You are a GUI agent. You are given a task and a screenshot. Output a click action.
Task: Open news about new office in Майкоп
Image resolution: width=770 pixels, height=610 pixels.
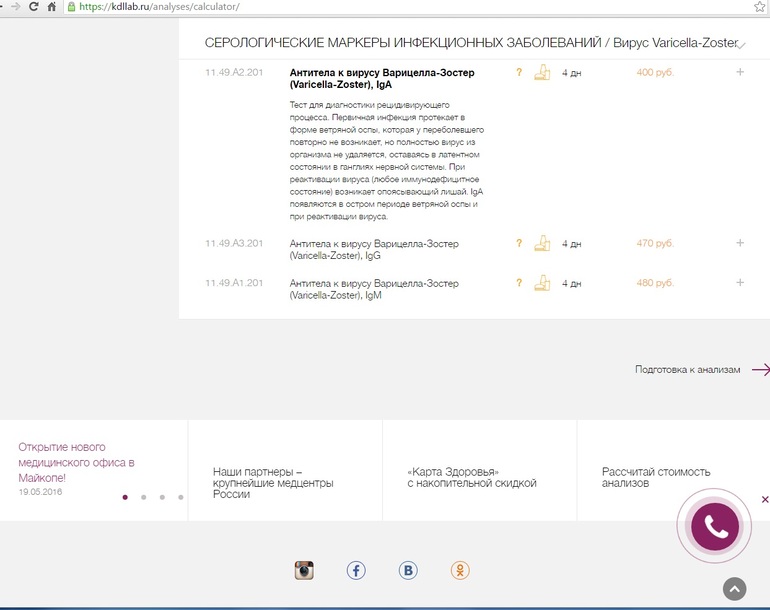point(76,462)
